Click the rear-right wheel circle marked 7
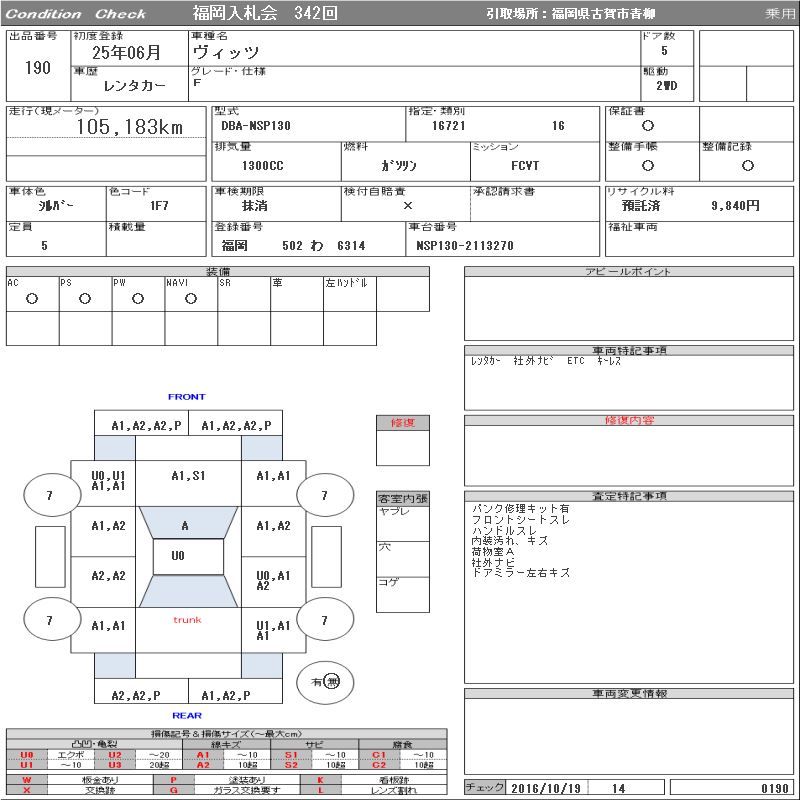 coord(324,621)
